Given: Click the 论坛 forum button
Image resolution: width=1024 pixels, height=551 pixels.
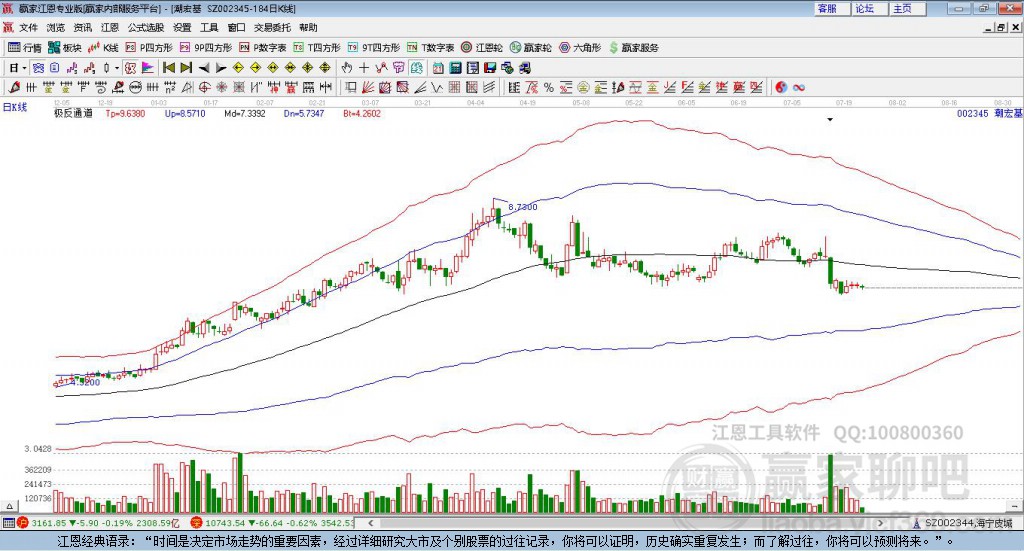Looking at the screenshot, I should (x=871, y=8).
